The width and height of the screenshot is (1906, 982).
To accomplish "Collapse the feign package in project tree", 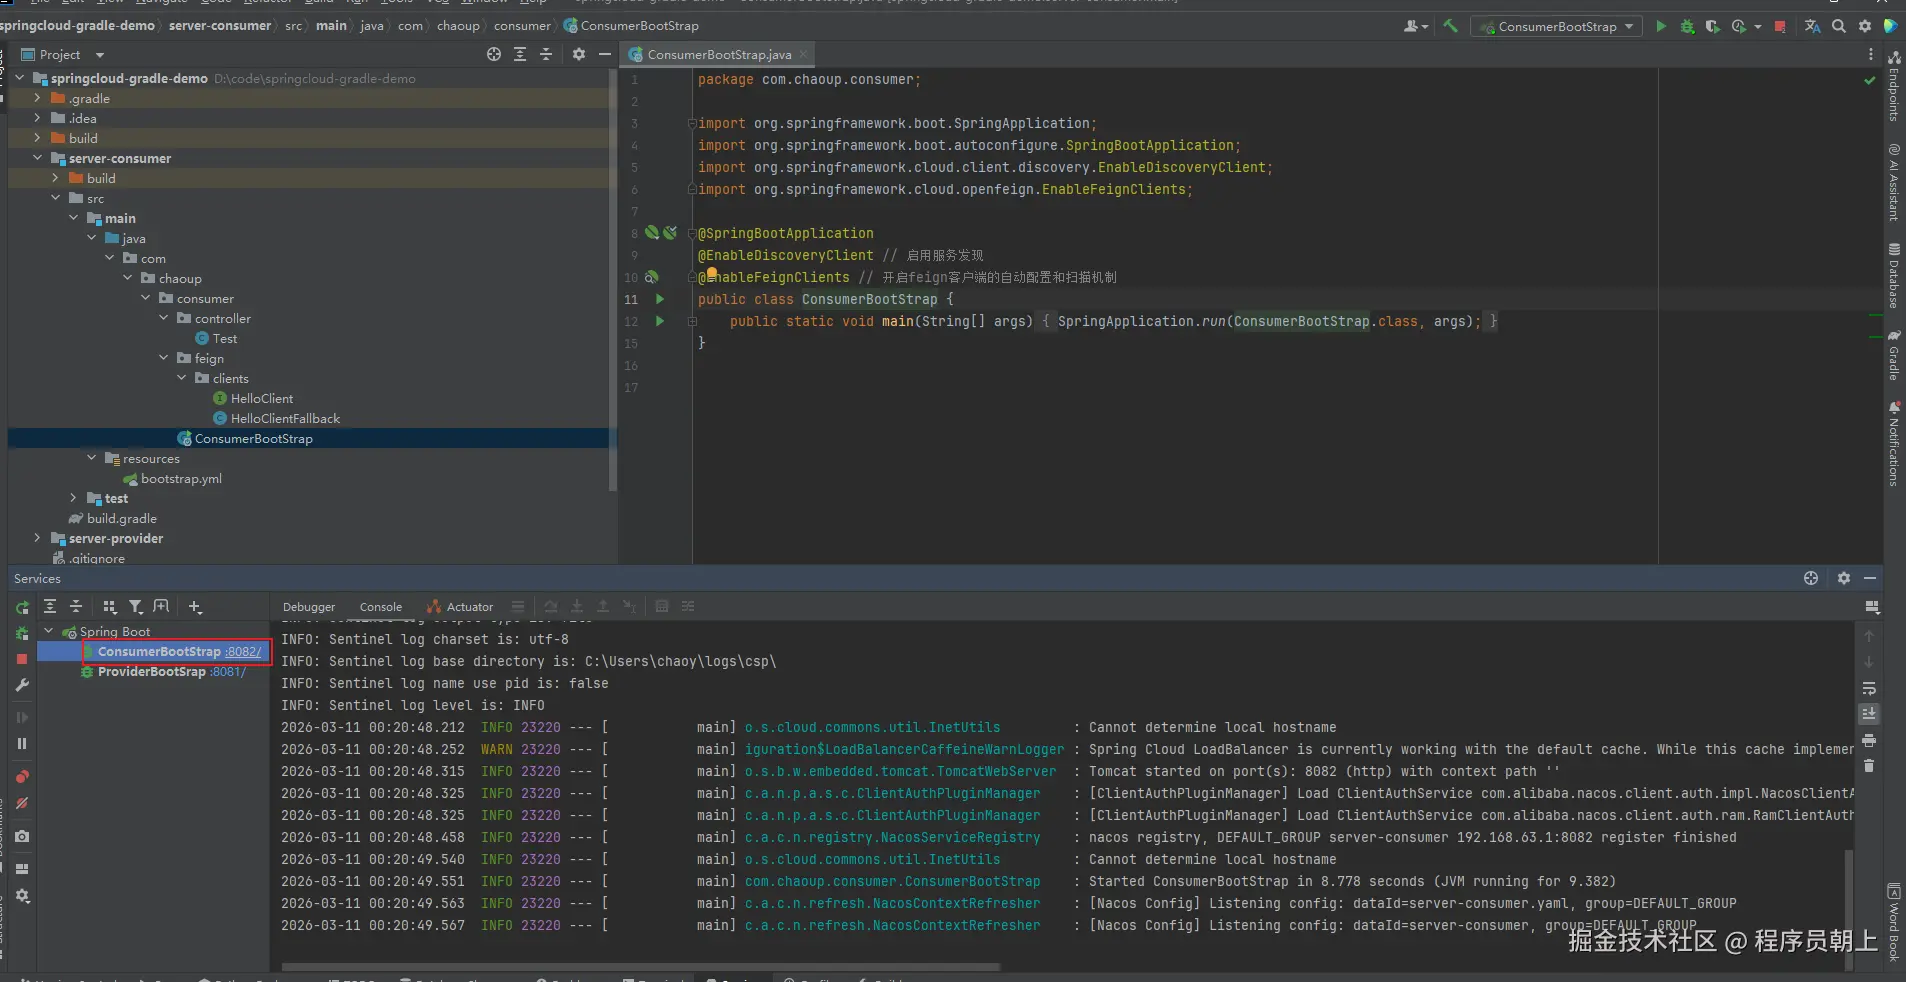I will pos(164,358).
